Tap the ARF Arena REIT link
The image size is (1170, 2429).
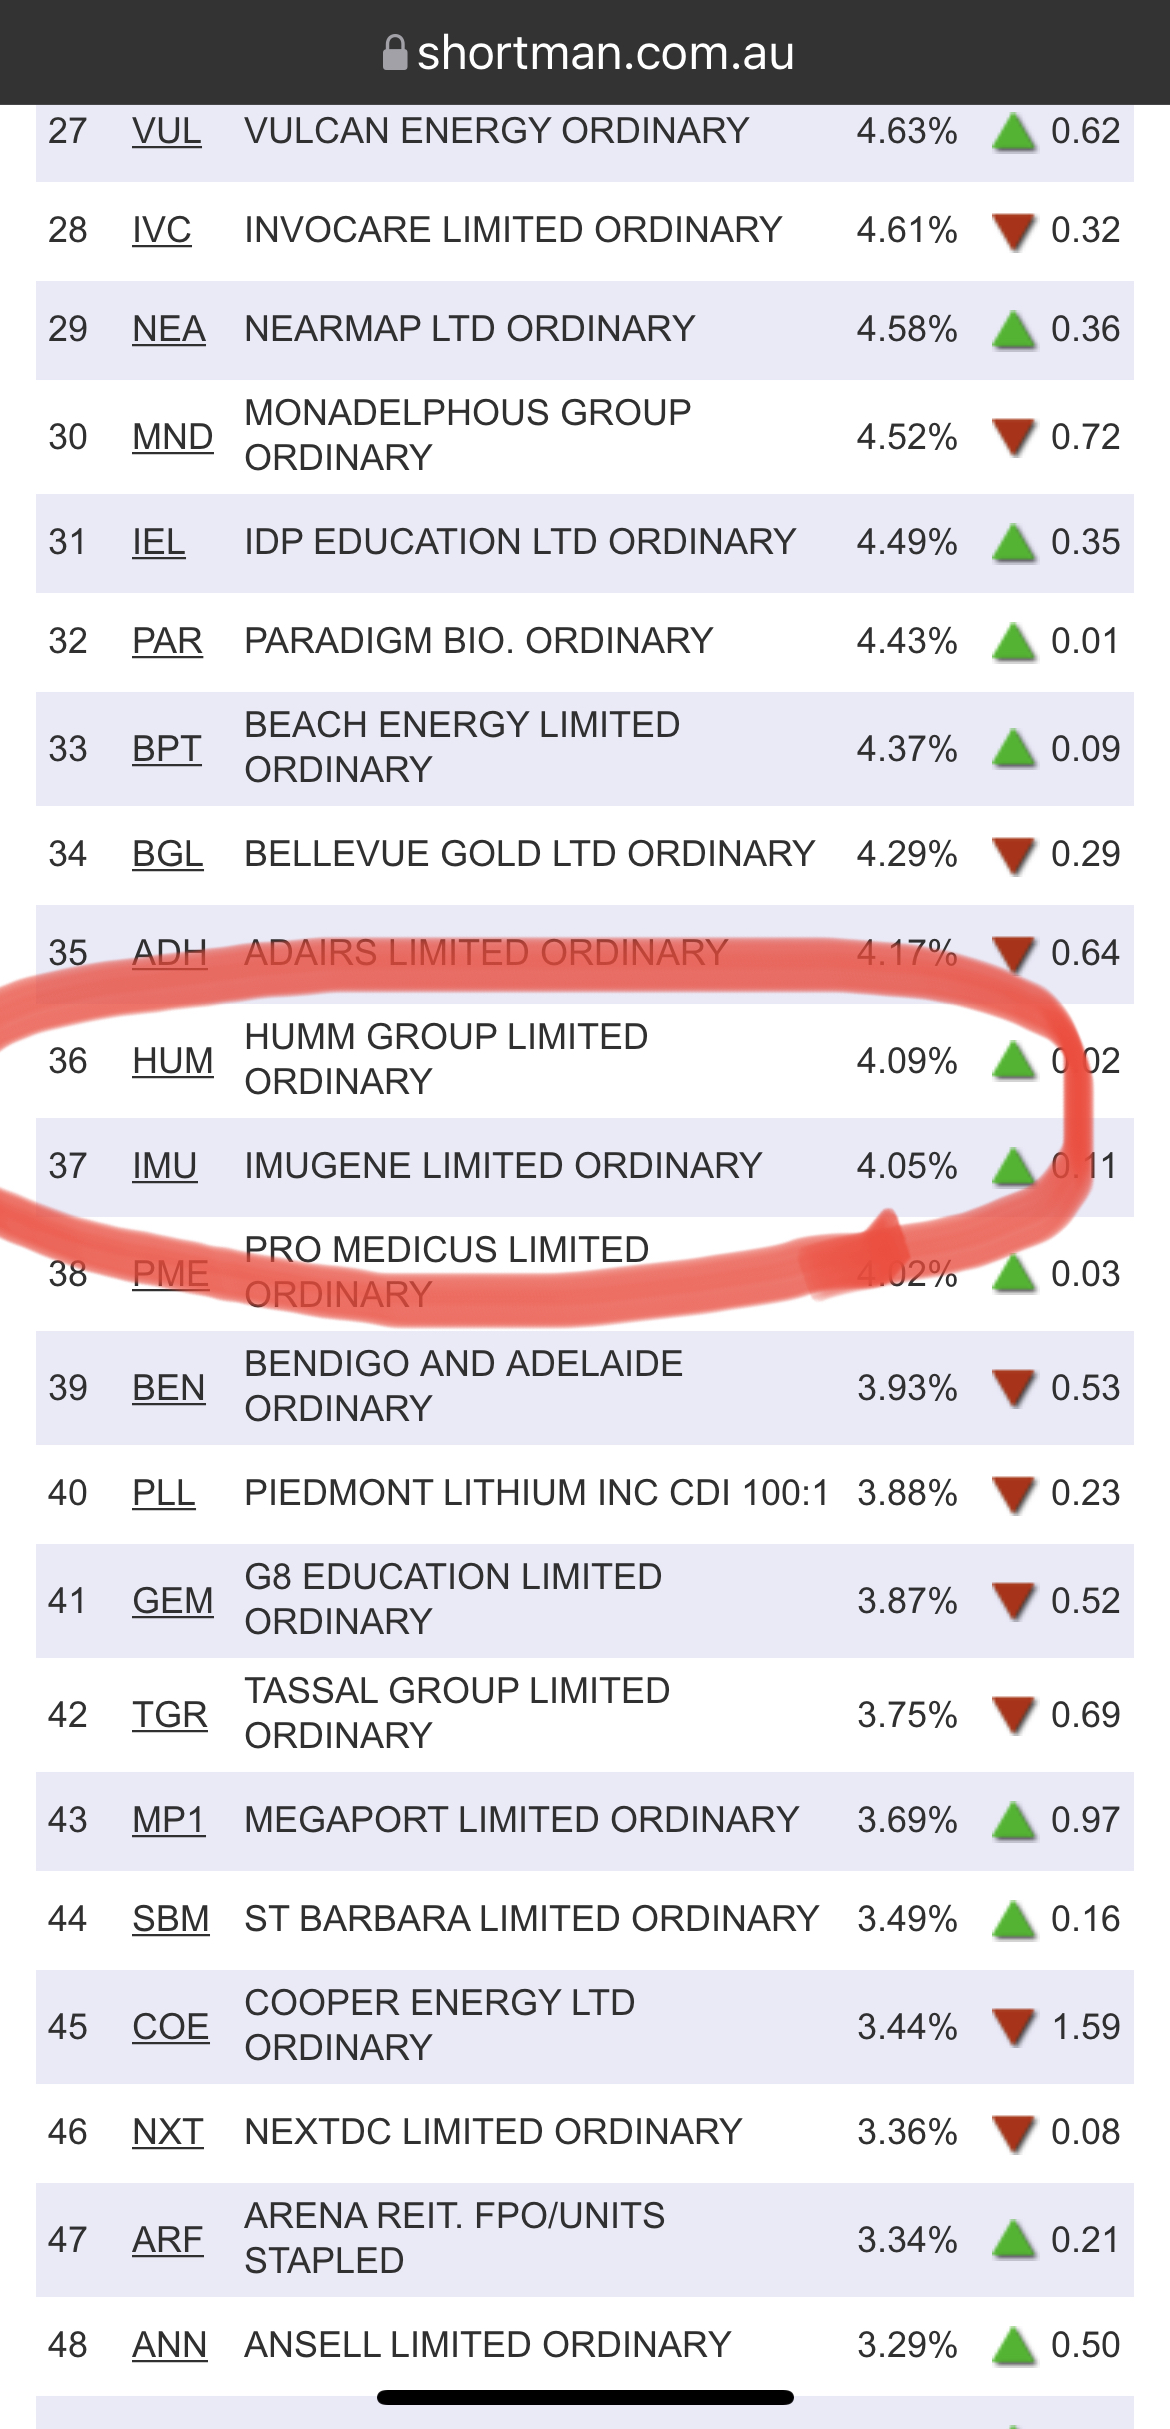click(x=167, y=2240)
